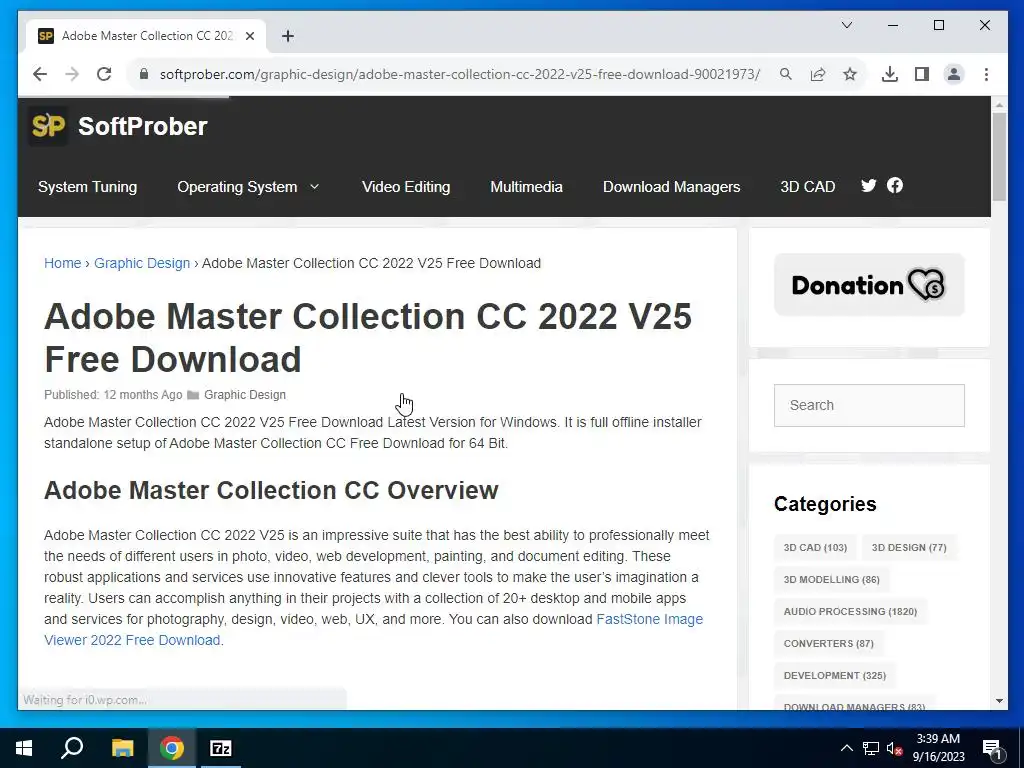Close the Adobe Master Collection tab
The image size is (1024, 768).
pos(249,36)
